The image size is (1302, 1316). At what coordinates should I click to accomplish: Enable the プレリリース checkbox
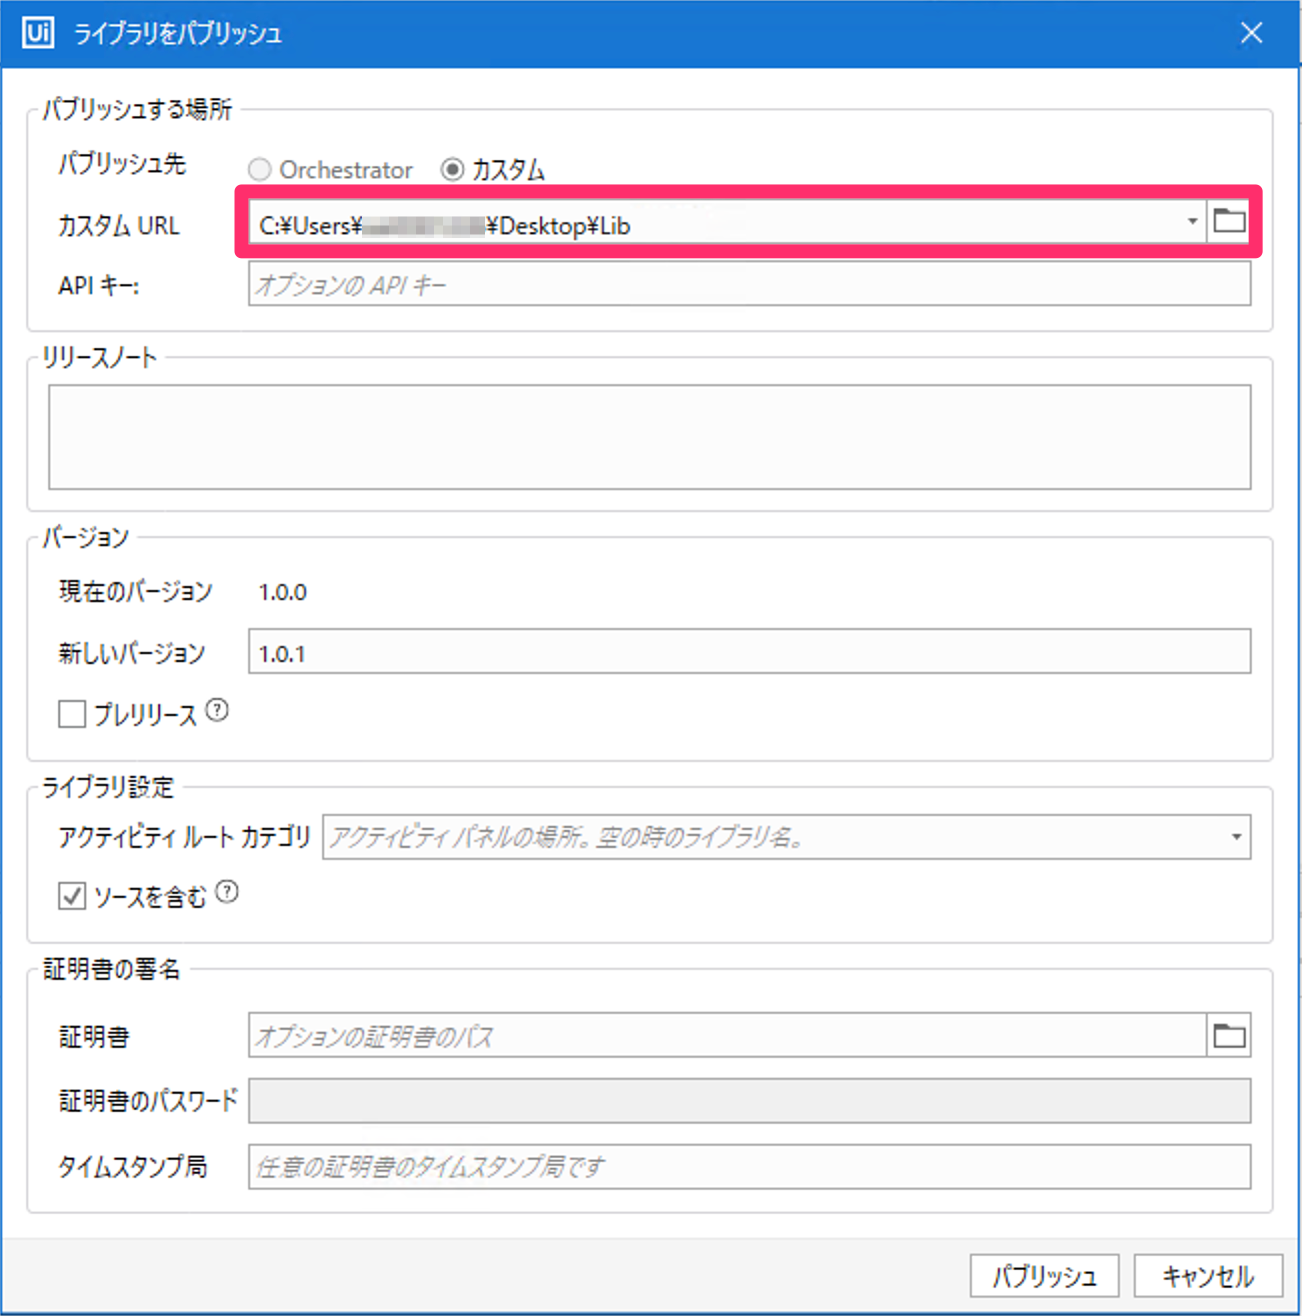(72, 714)
